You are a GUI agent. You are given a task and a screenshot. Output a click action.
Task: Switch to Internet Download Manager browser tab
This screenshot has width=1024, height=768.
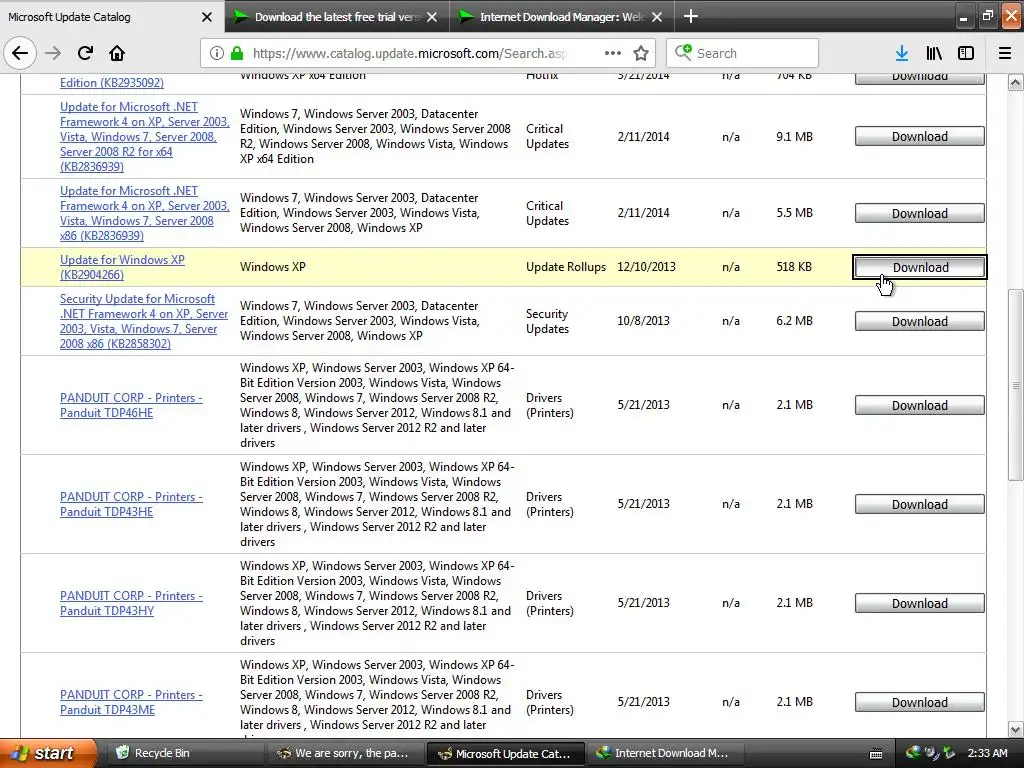[x=562, y=16]
